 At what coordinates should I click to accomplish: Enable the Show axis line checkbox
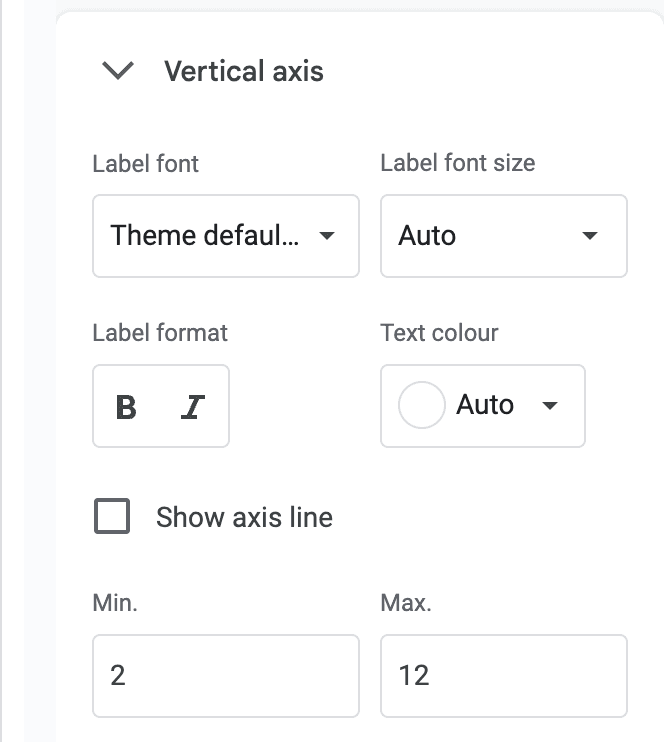[x=112, y=517]
